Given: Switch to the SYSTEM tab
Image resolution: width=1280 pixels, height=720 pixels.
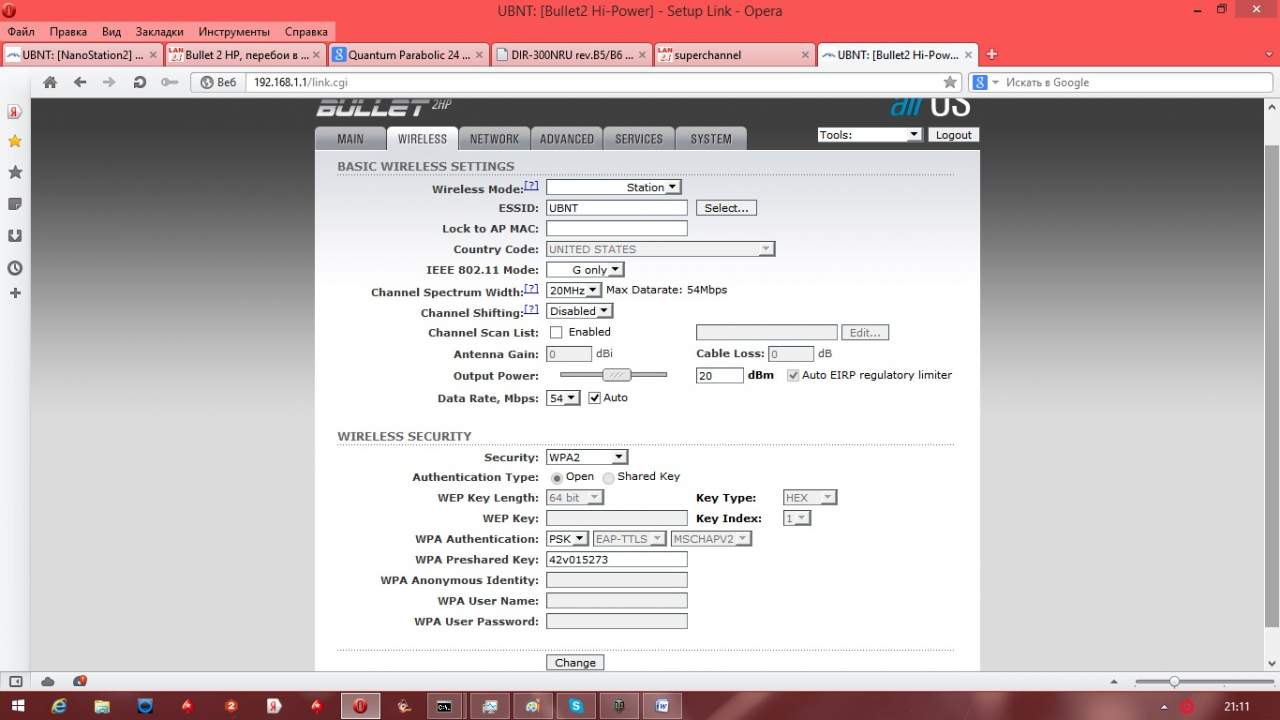Looking at the screenshot, I should [711, 139].
